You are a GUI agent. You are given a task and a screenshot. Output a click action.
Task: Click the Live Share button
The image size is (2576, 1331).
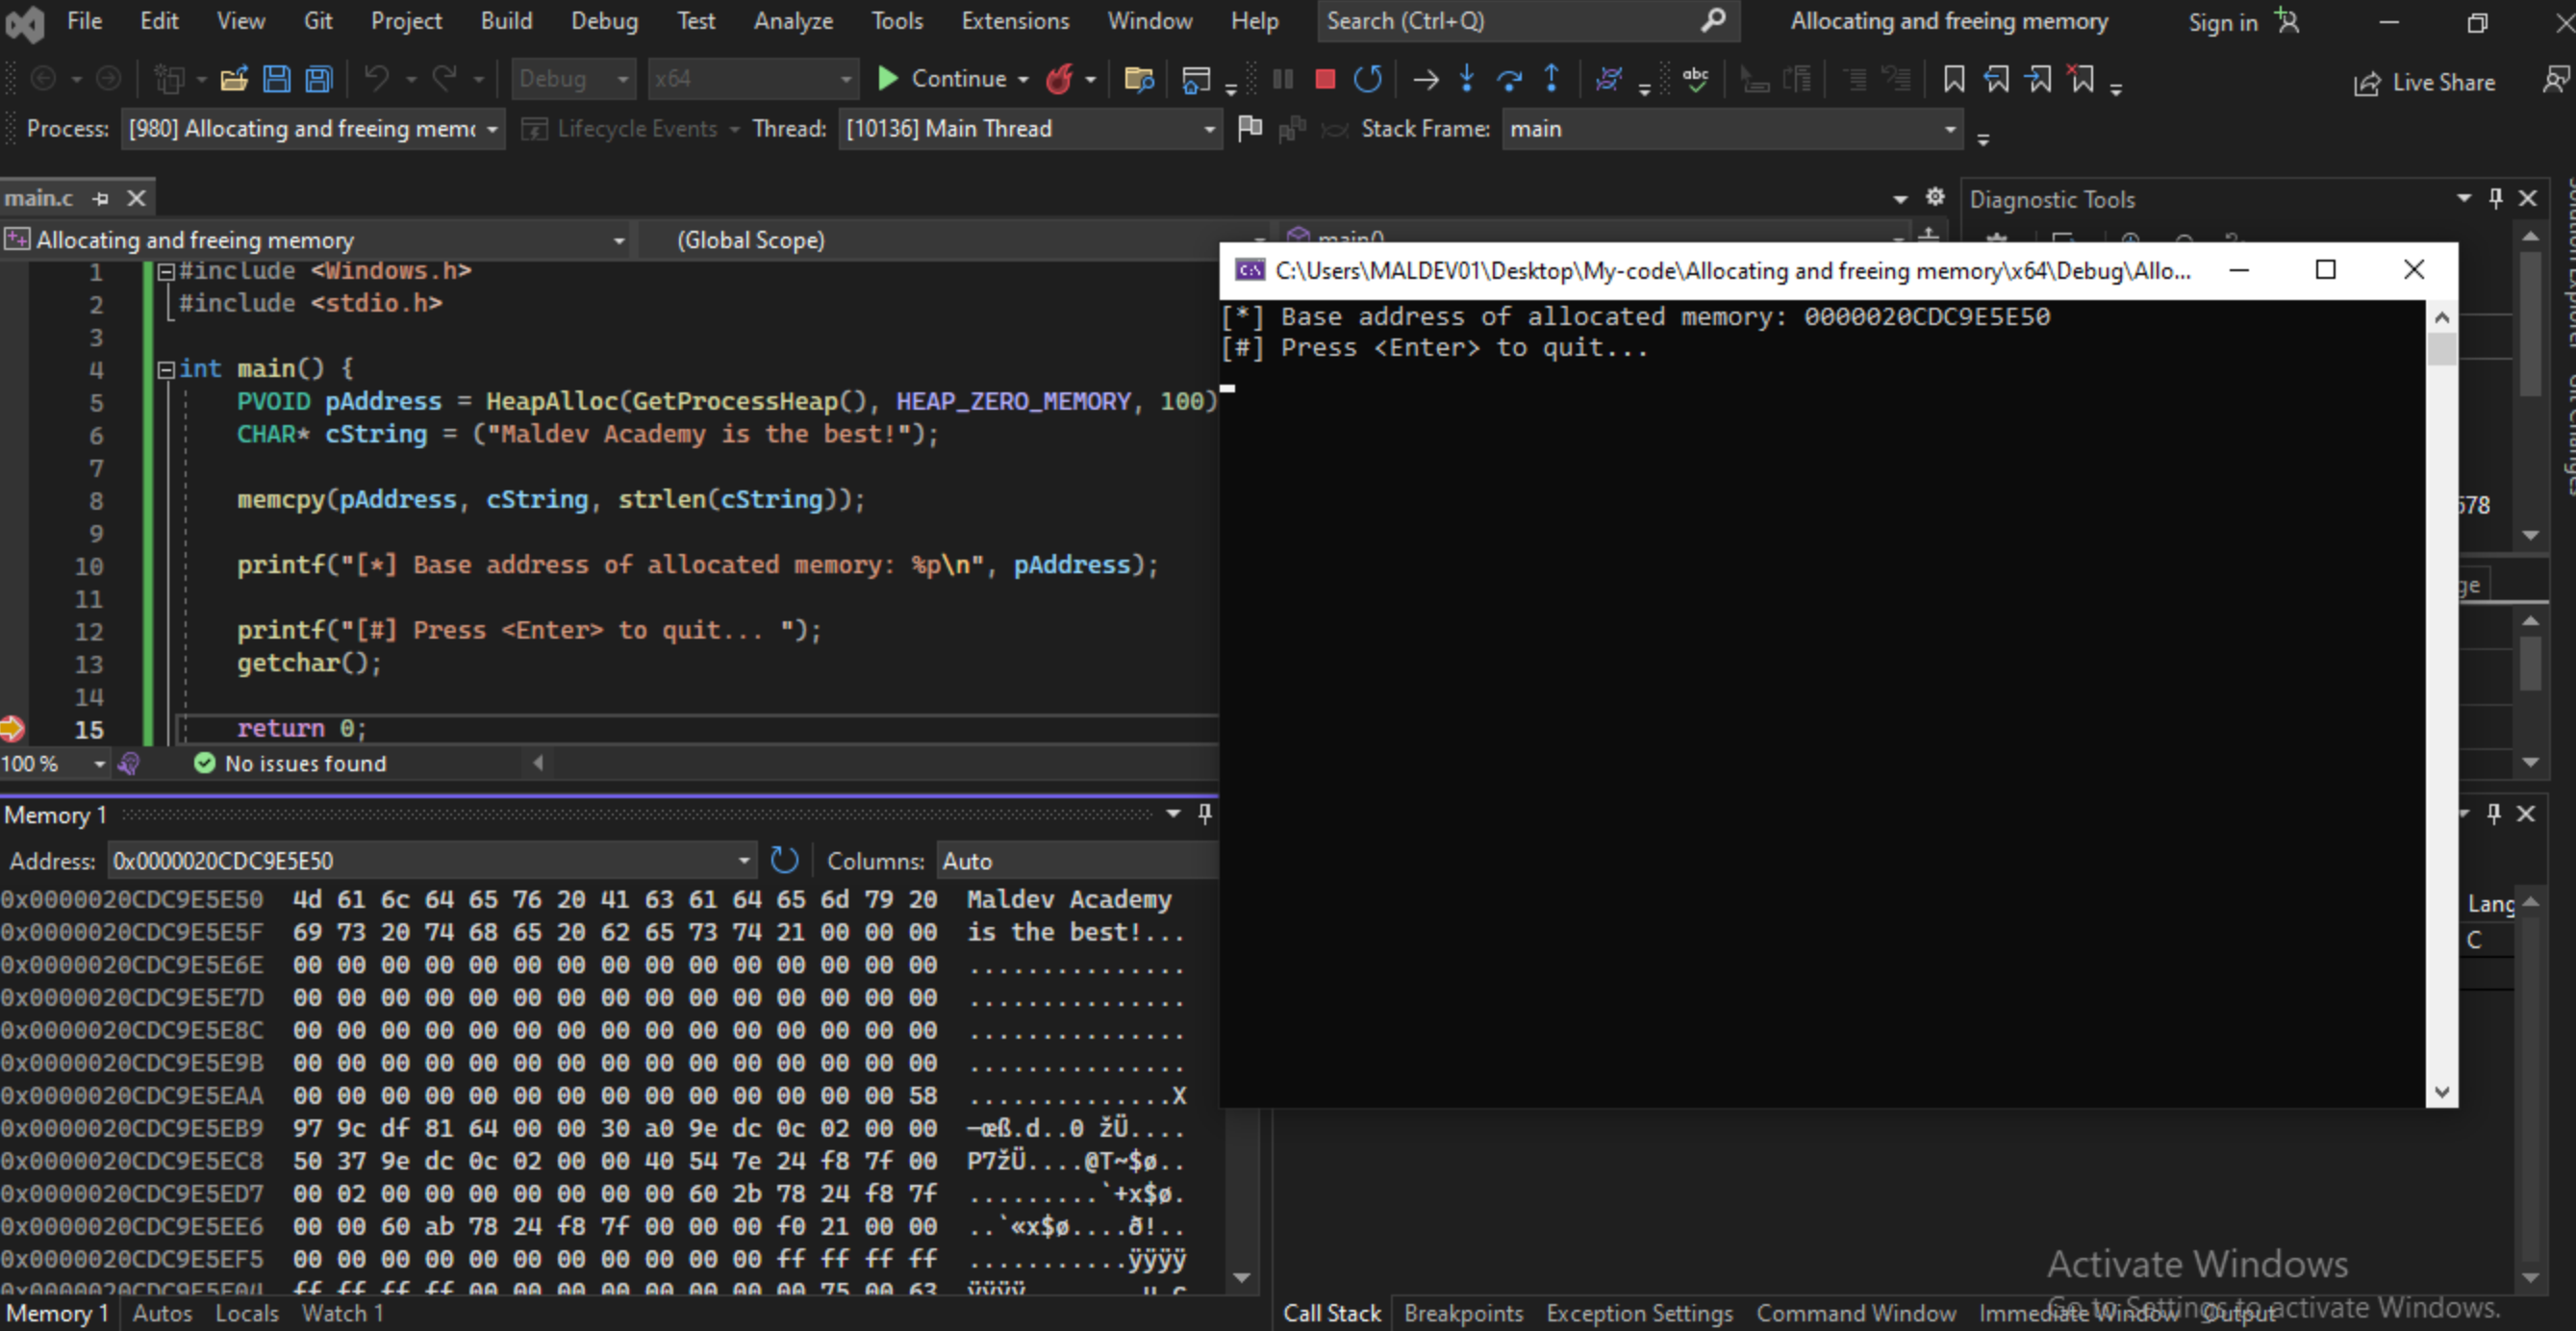point(2424,83)
